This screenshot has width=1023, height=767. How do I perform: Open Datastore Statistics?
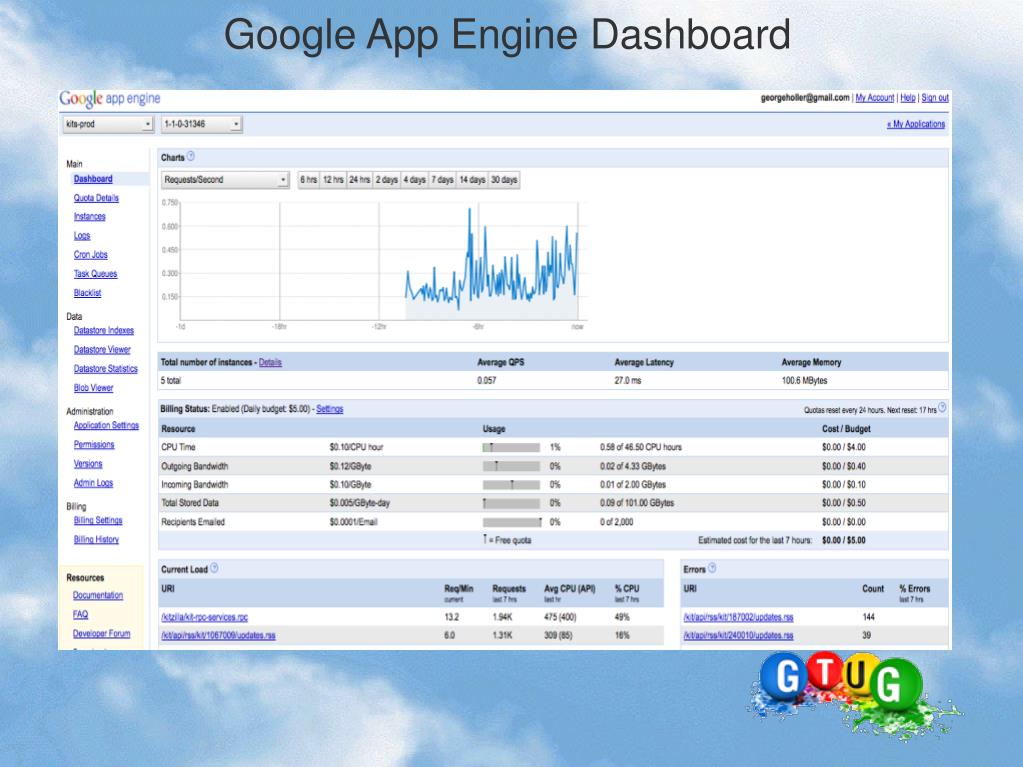106,368
